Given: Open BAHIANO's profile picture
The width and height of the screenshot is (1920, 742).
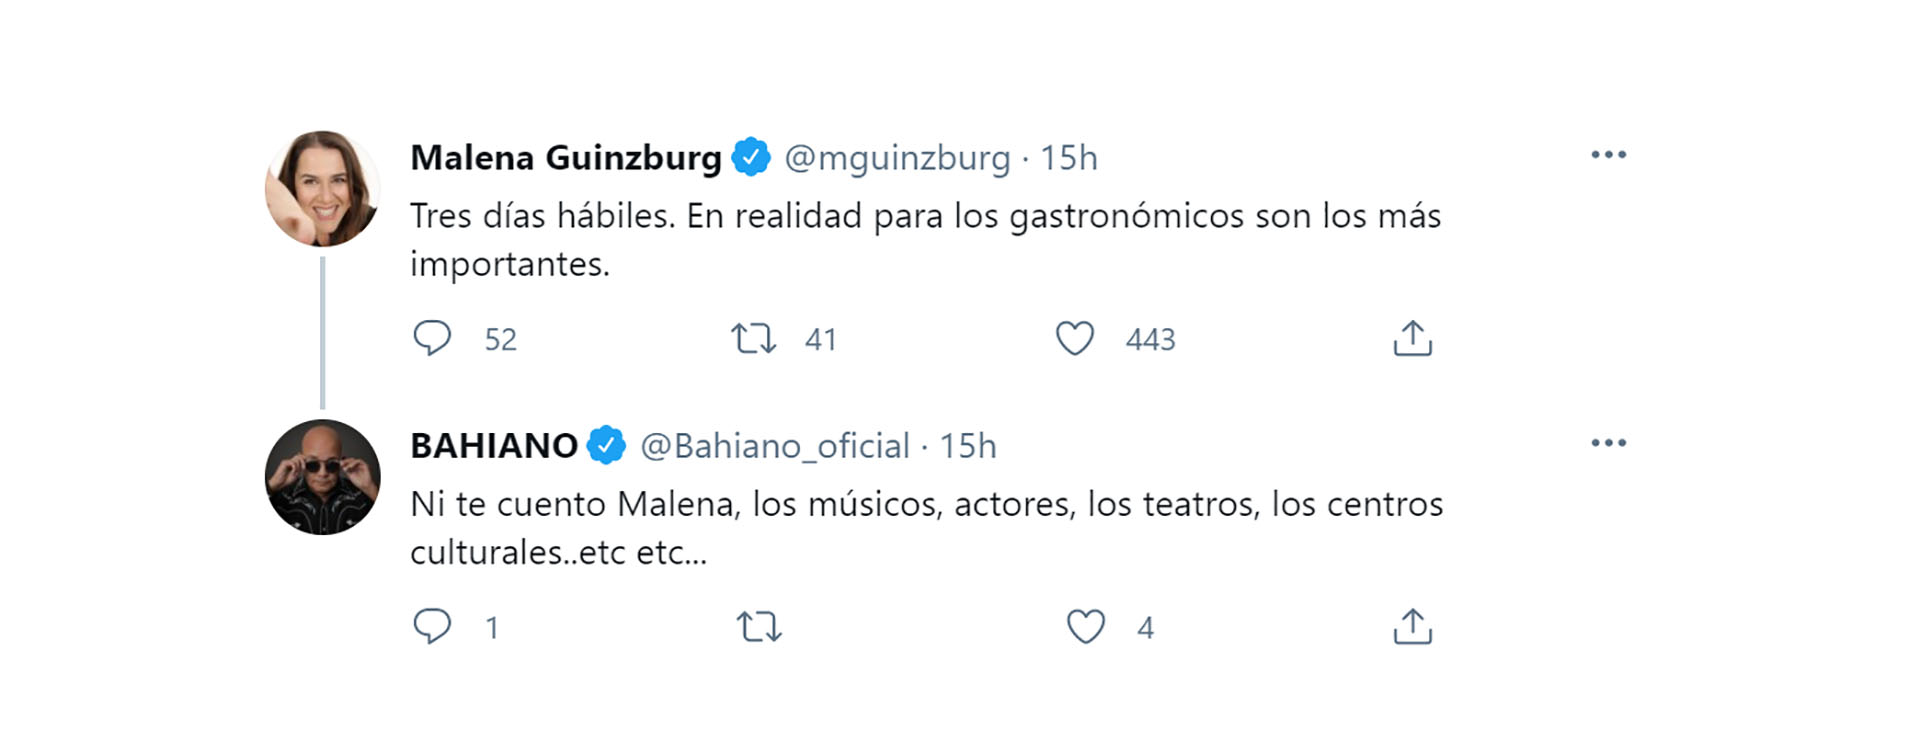Looking at the screenshot, I should 322,477.
